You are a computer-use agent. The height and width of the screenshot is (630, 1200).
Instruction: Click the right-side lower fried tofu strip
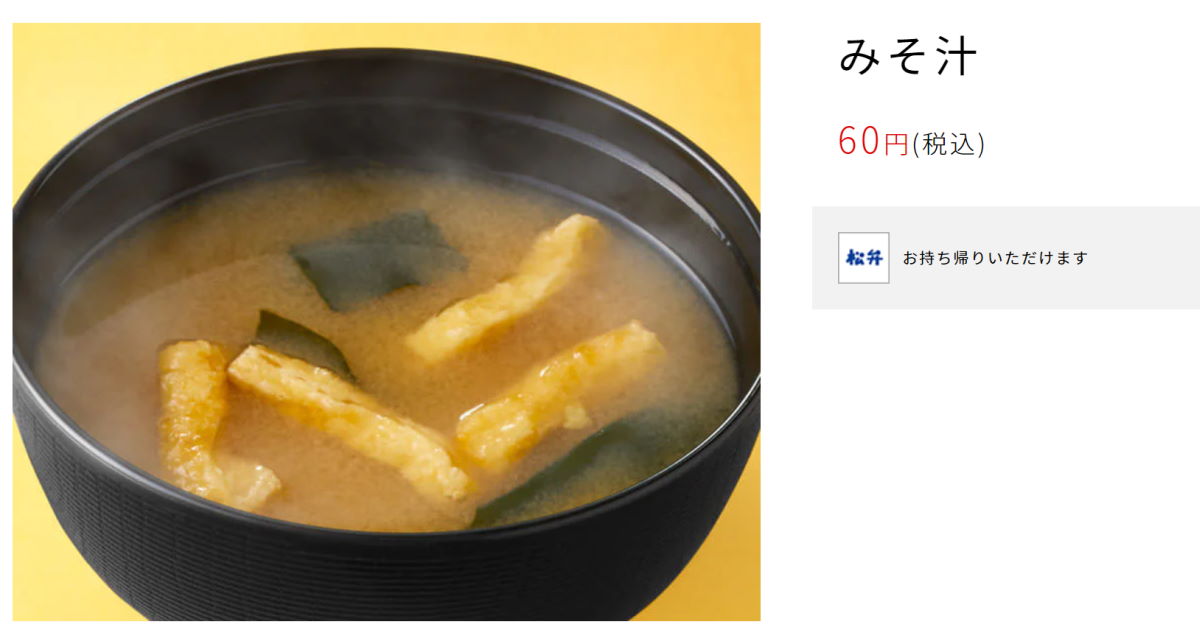click(560, 394)
